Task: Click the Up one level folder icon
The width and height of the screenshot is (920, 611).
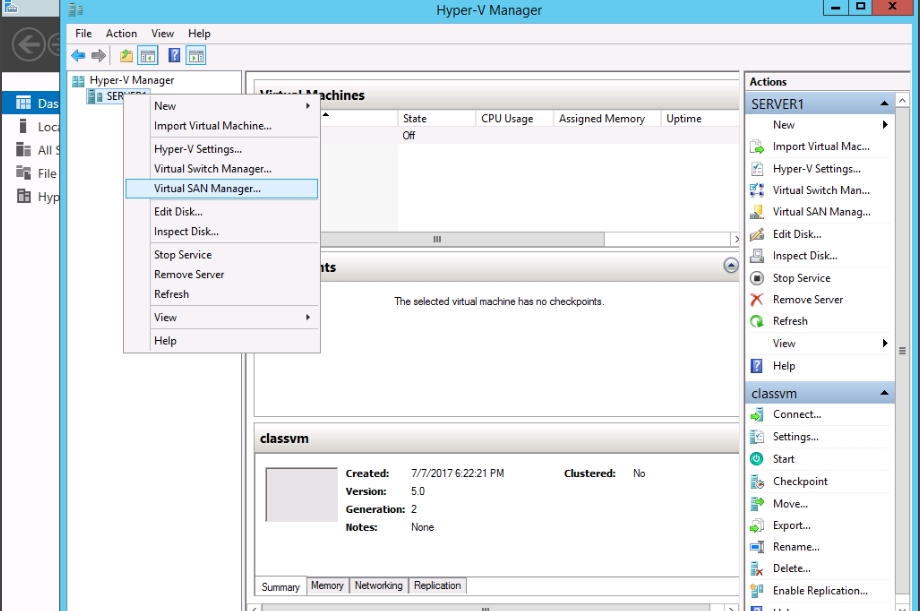Action: point(126,56)
